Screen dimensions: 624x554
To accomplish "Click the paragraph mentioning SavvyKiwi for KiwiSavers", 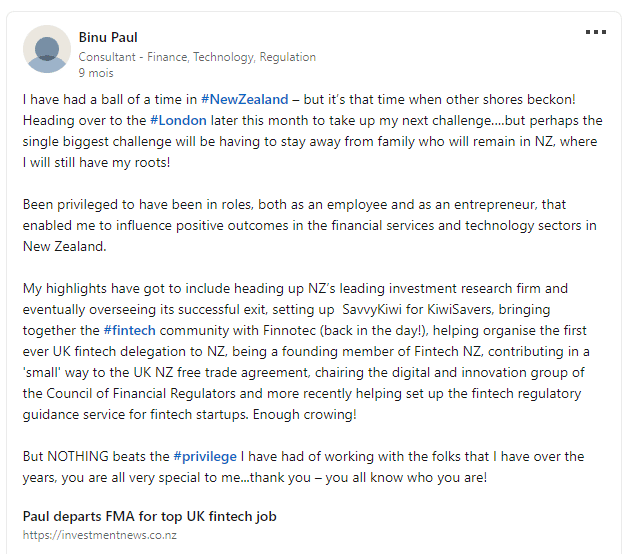I will click(306, 351).
